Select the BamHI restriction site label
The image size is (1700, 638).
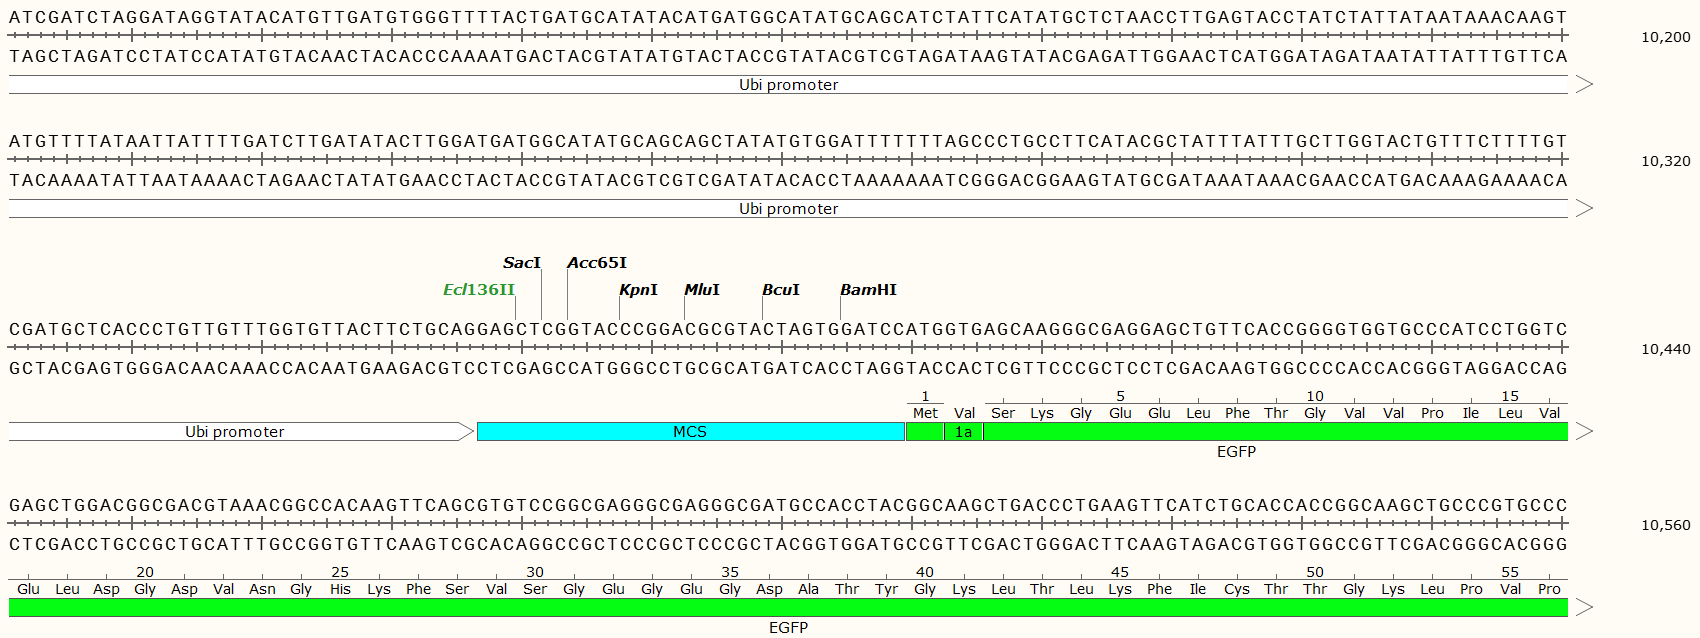click(868, 290)
